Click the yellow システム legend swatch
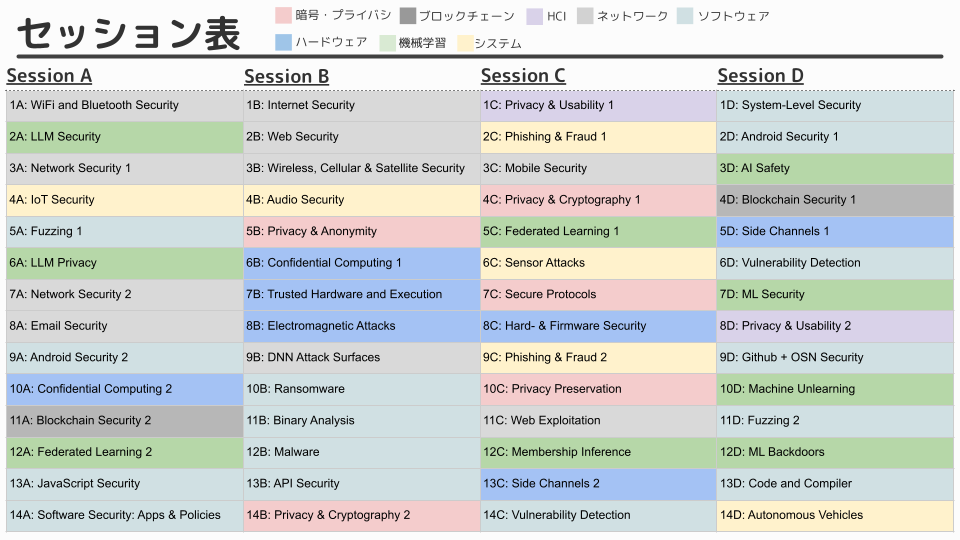 (x=465, y=43)
